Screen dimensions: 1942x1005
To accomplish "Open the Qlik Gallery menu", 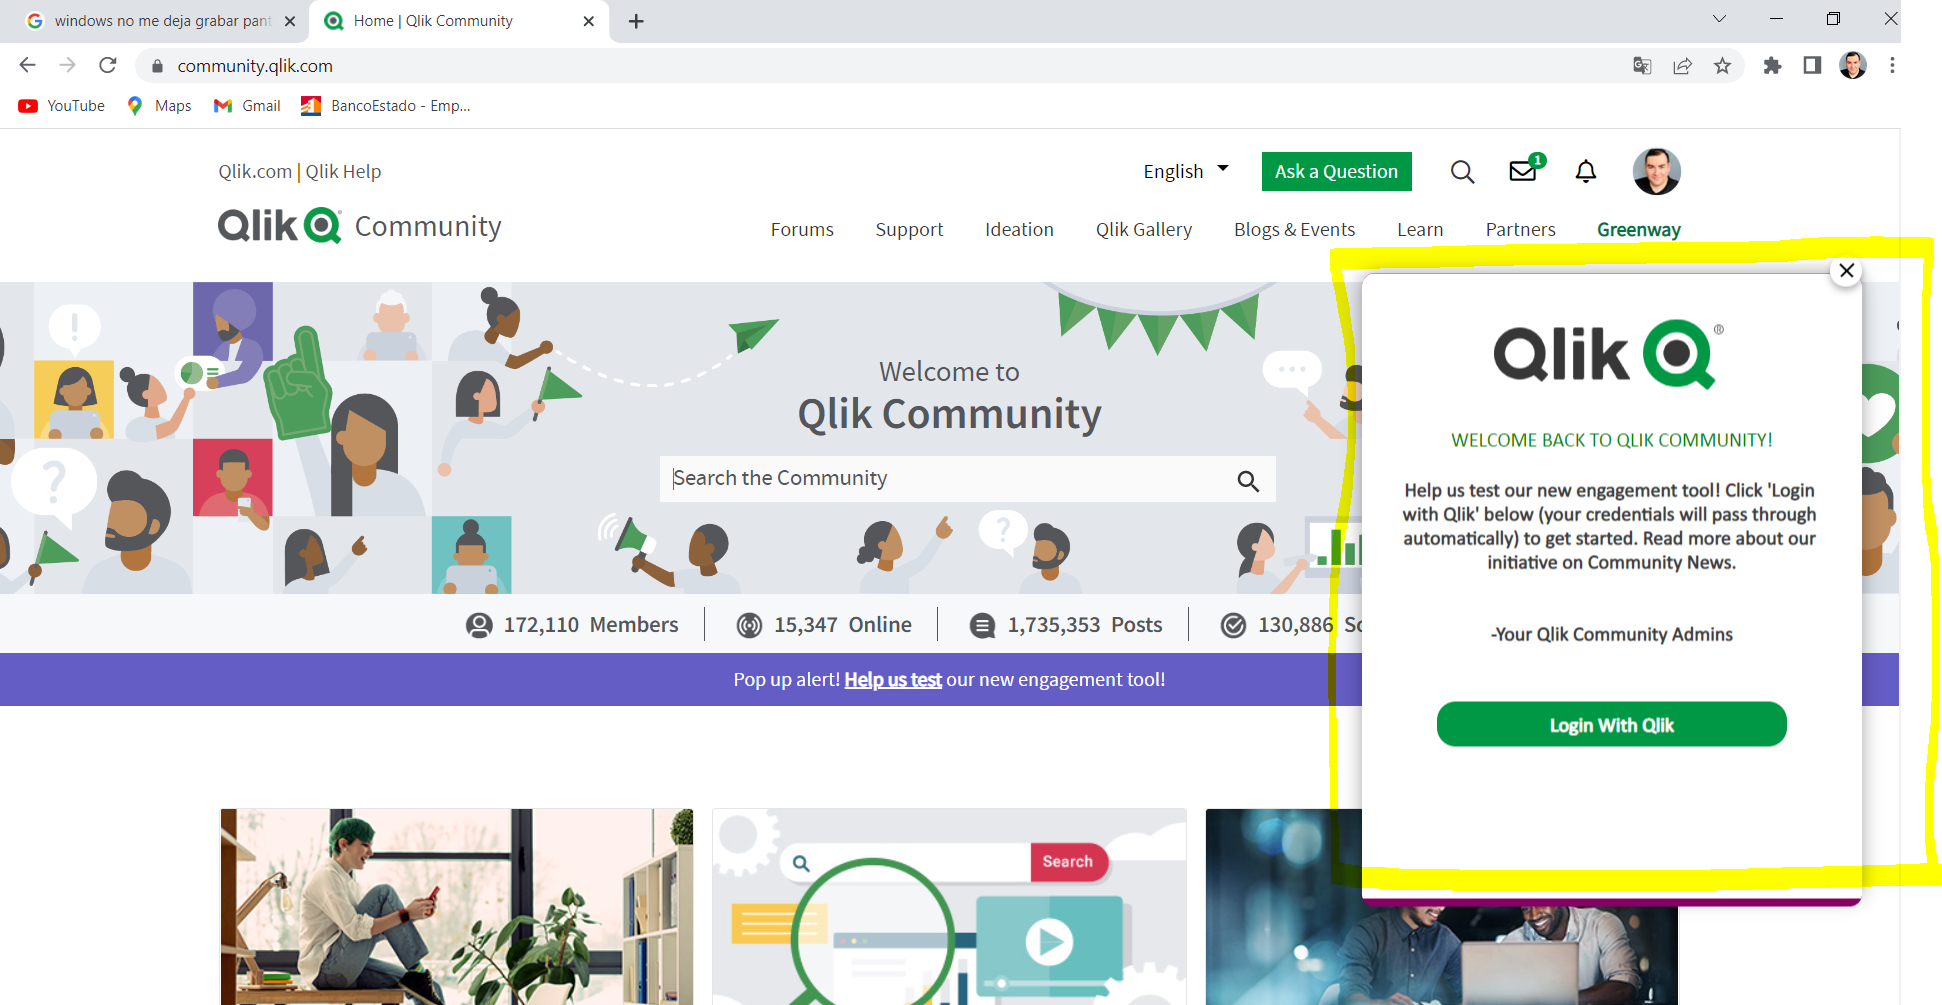I will [x=1144, y=229].
